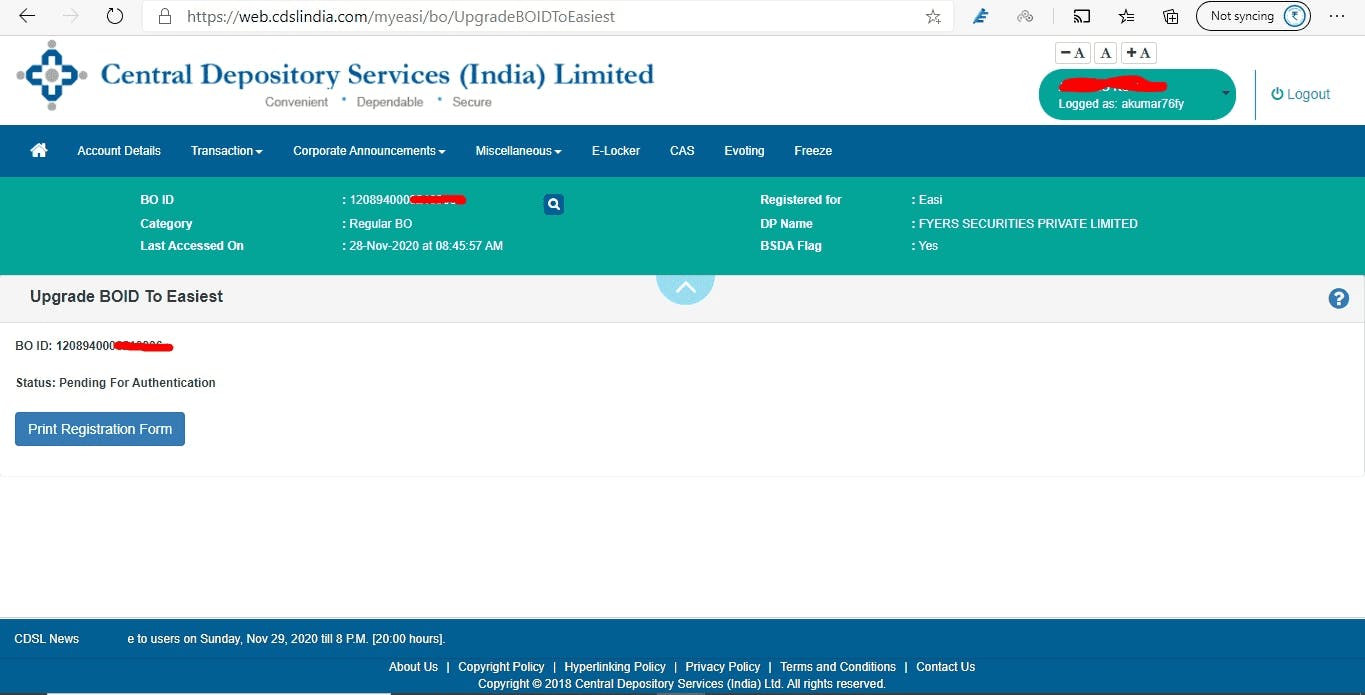The image size is (1365, 695).
Task: Open Terms and Conditions footer link
Action: [x=838, y=667]
